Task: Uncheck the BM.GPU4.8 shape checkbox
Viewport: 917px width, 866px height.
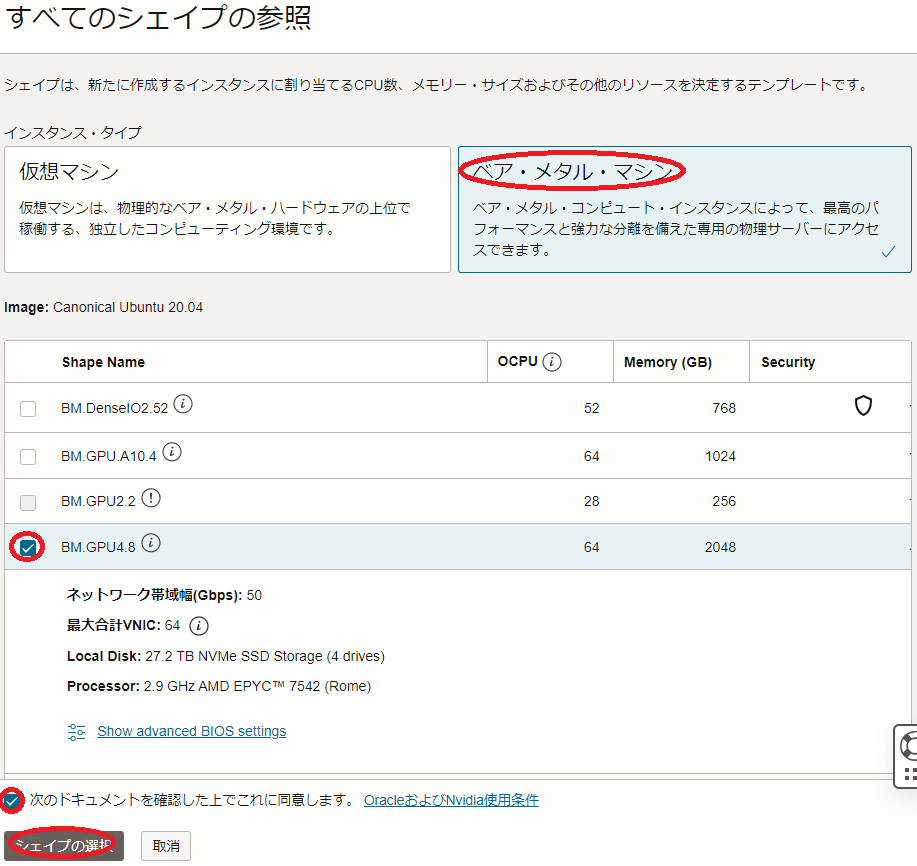Action: tap(28, 547)
